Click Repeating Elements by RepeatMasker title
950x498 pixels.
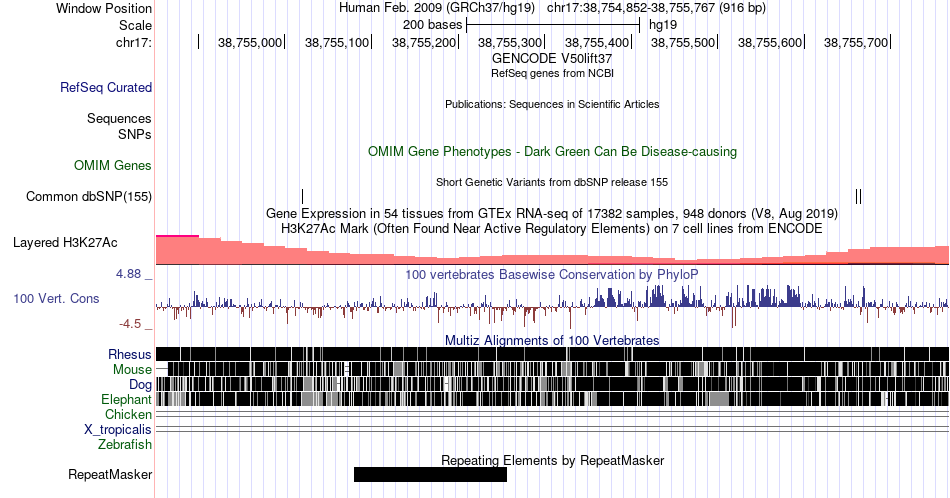[x=552, y=460]
